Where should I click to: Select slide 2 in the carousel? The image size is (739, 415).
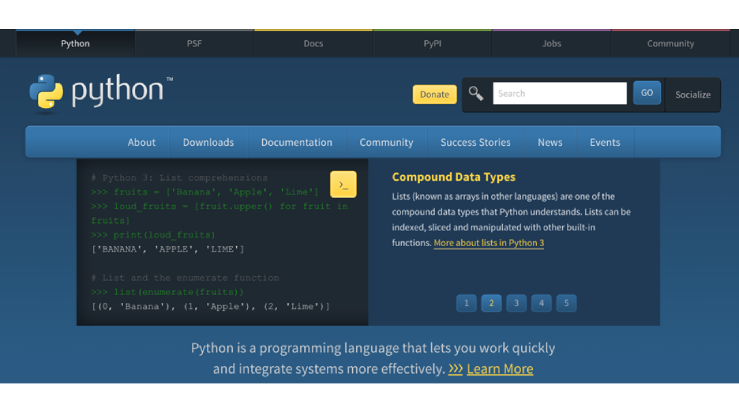[491, 303]
